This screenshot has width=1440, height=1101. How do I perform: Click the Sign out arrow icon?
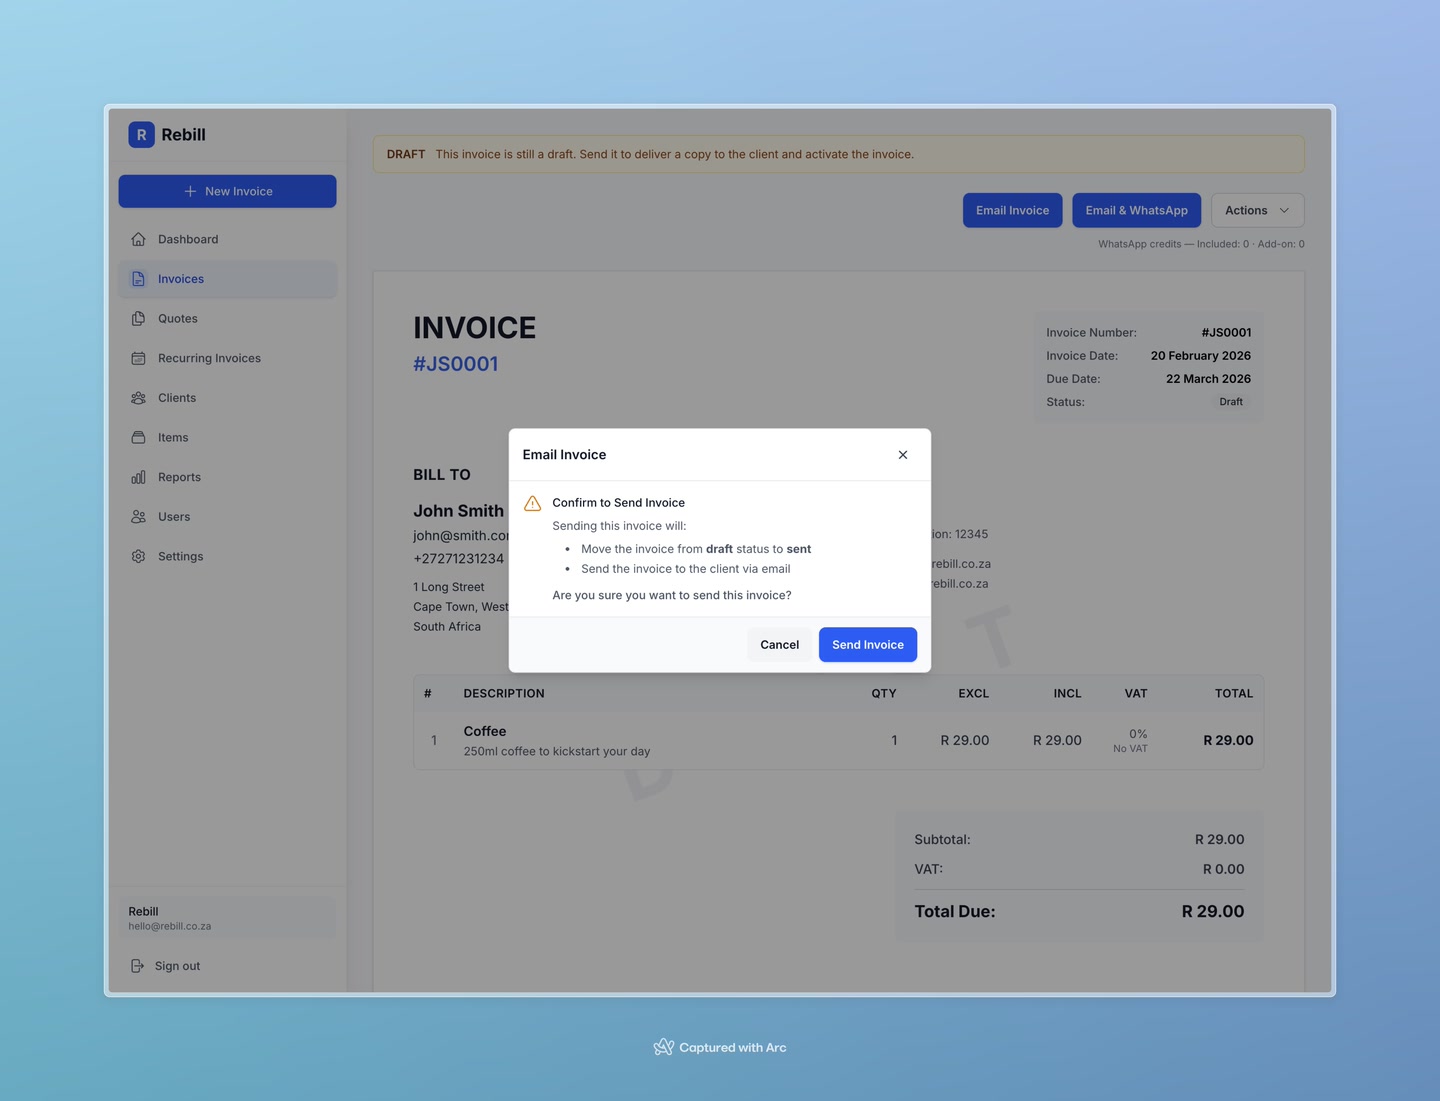tap(137, 965)
